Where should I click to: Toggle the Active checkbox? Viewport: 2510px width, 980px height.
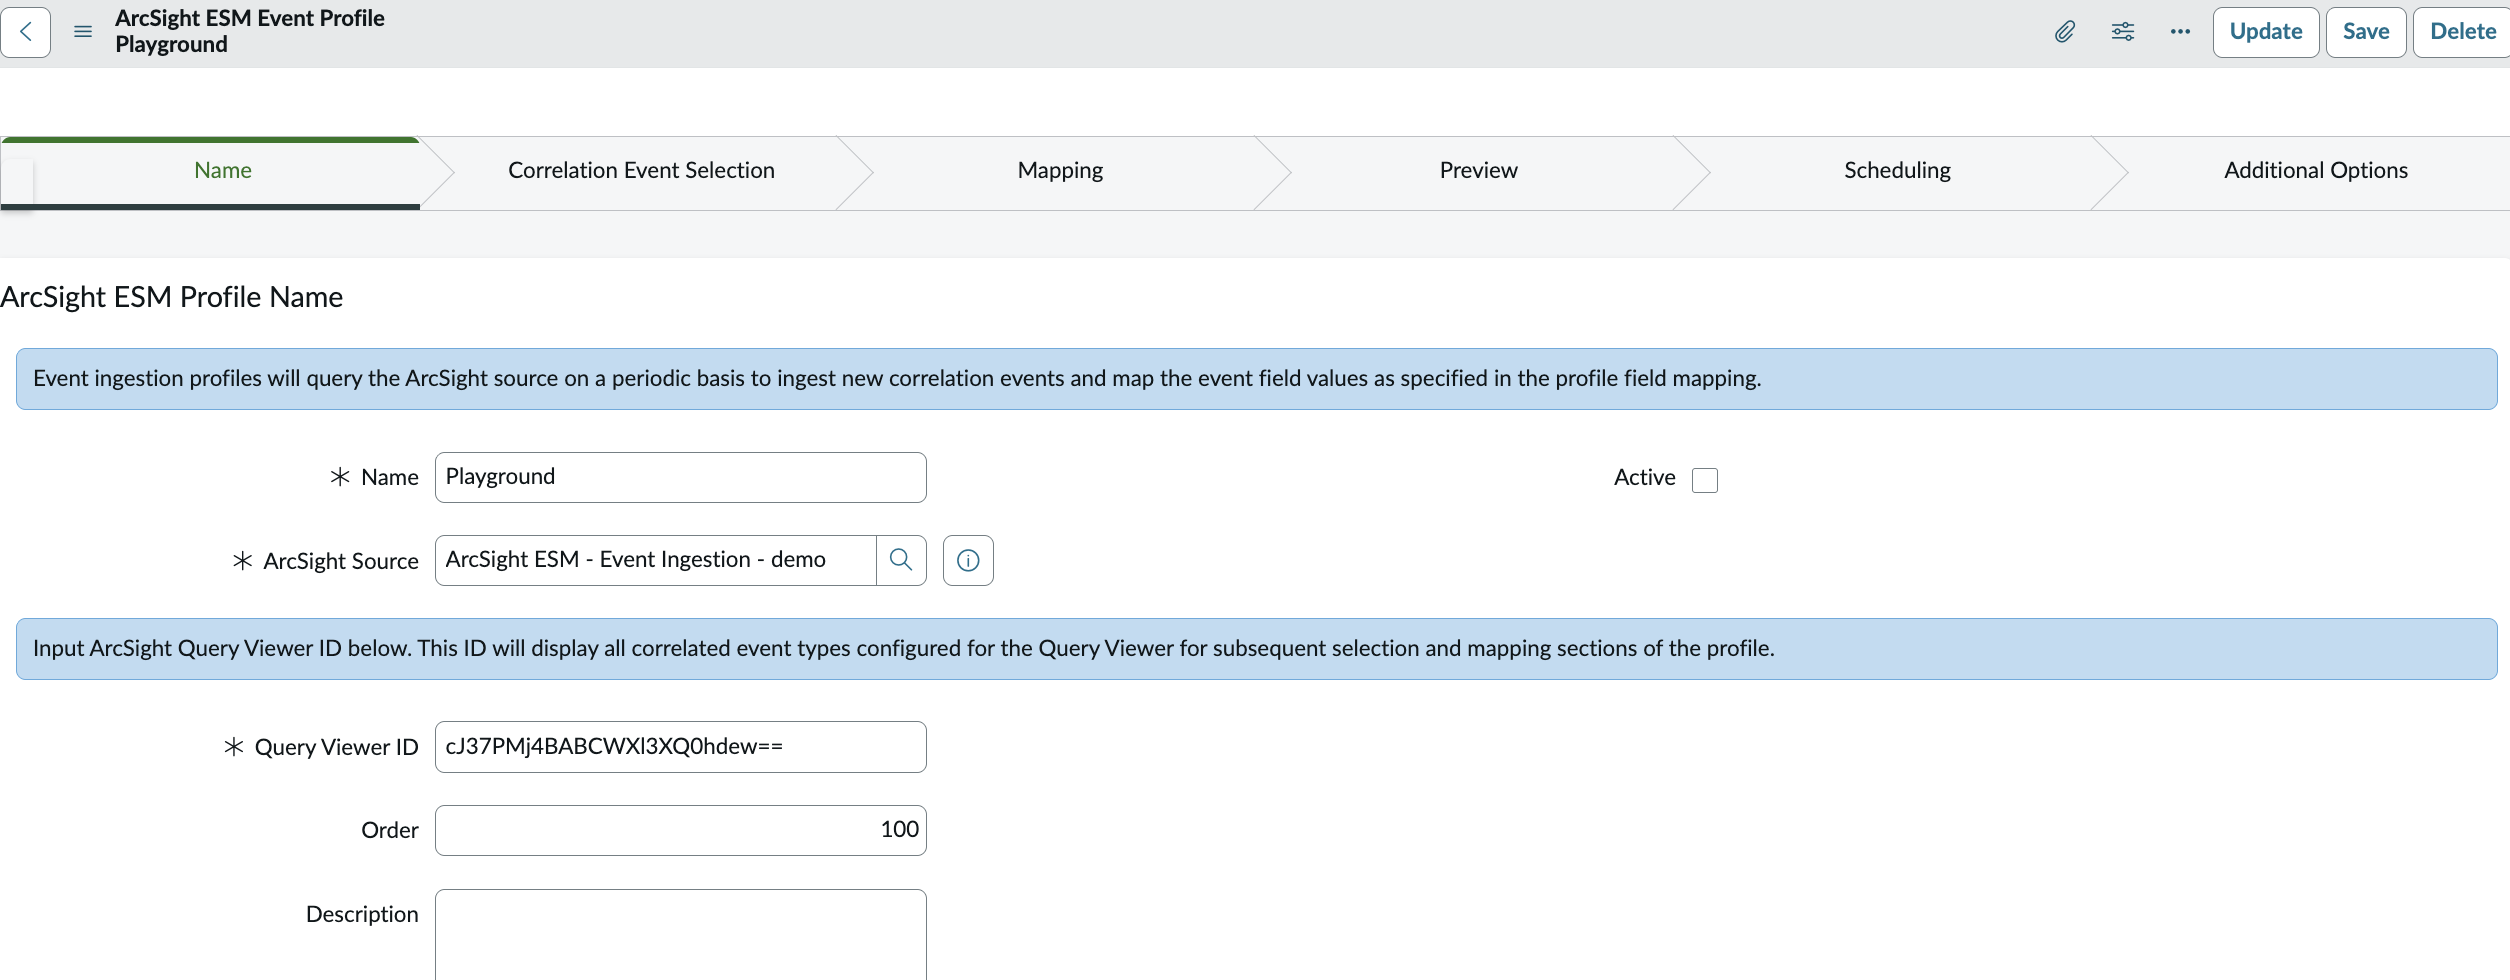coord(1705,480)
